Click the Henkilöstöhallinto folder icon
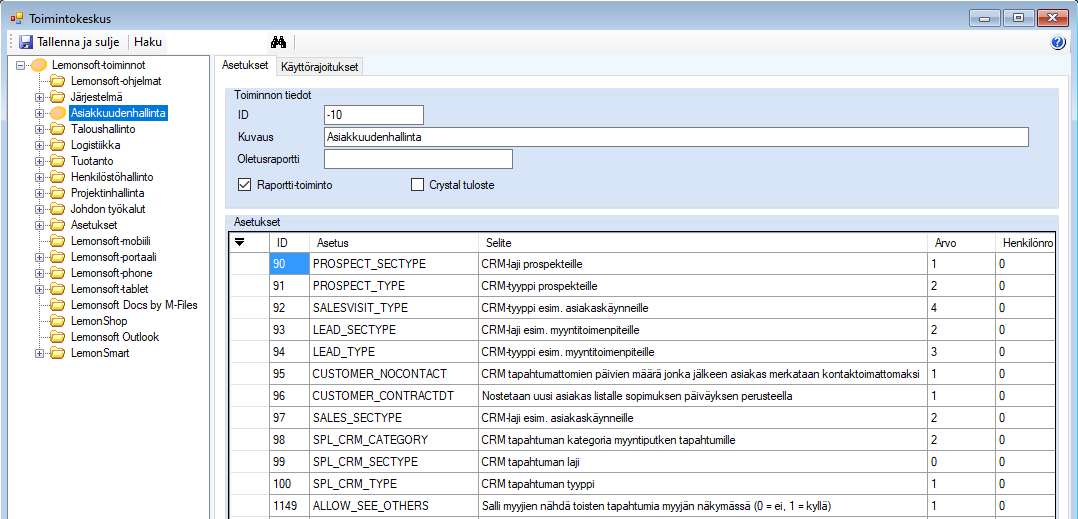This screenshot has height=519, width=1078. (58, 177)
